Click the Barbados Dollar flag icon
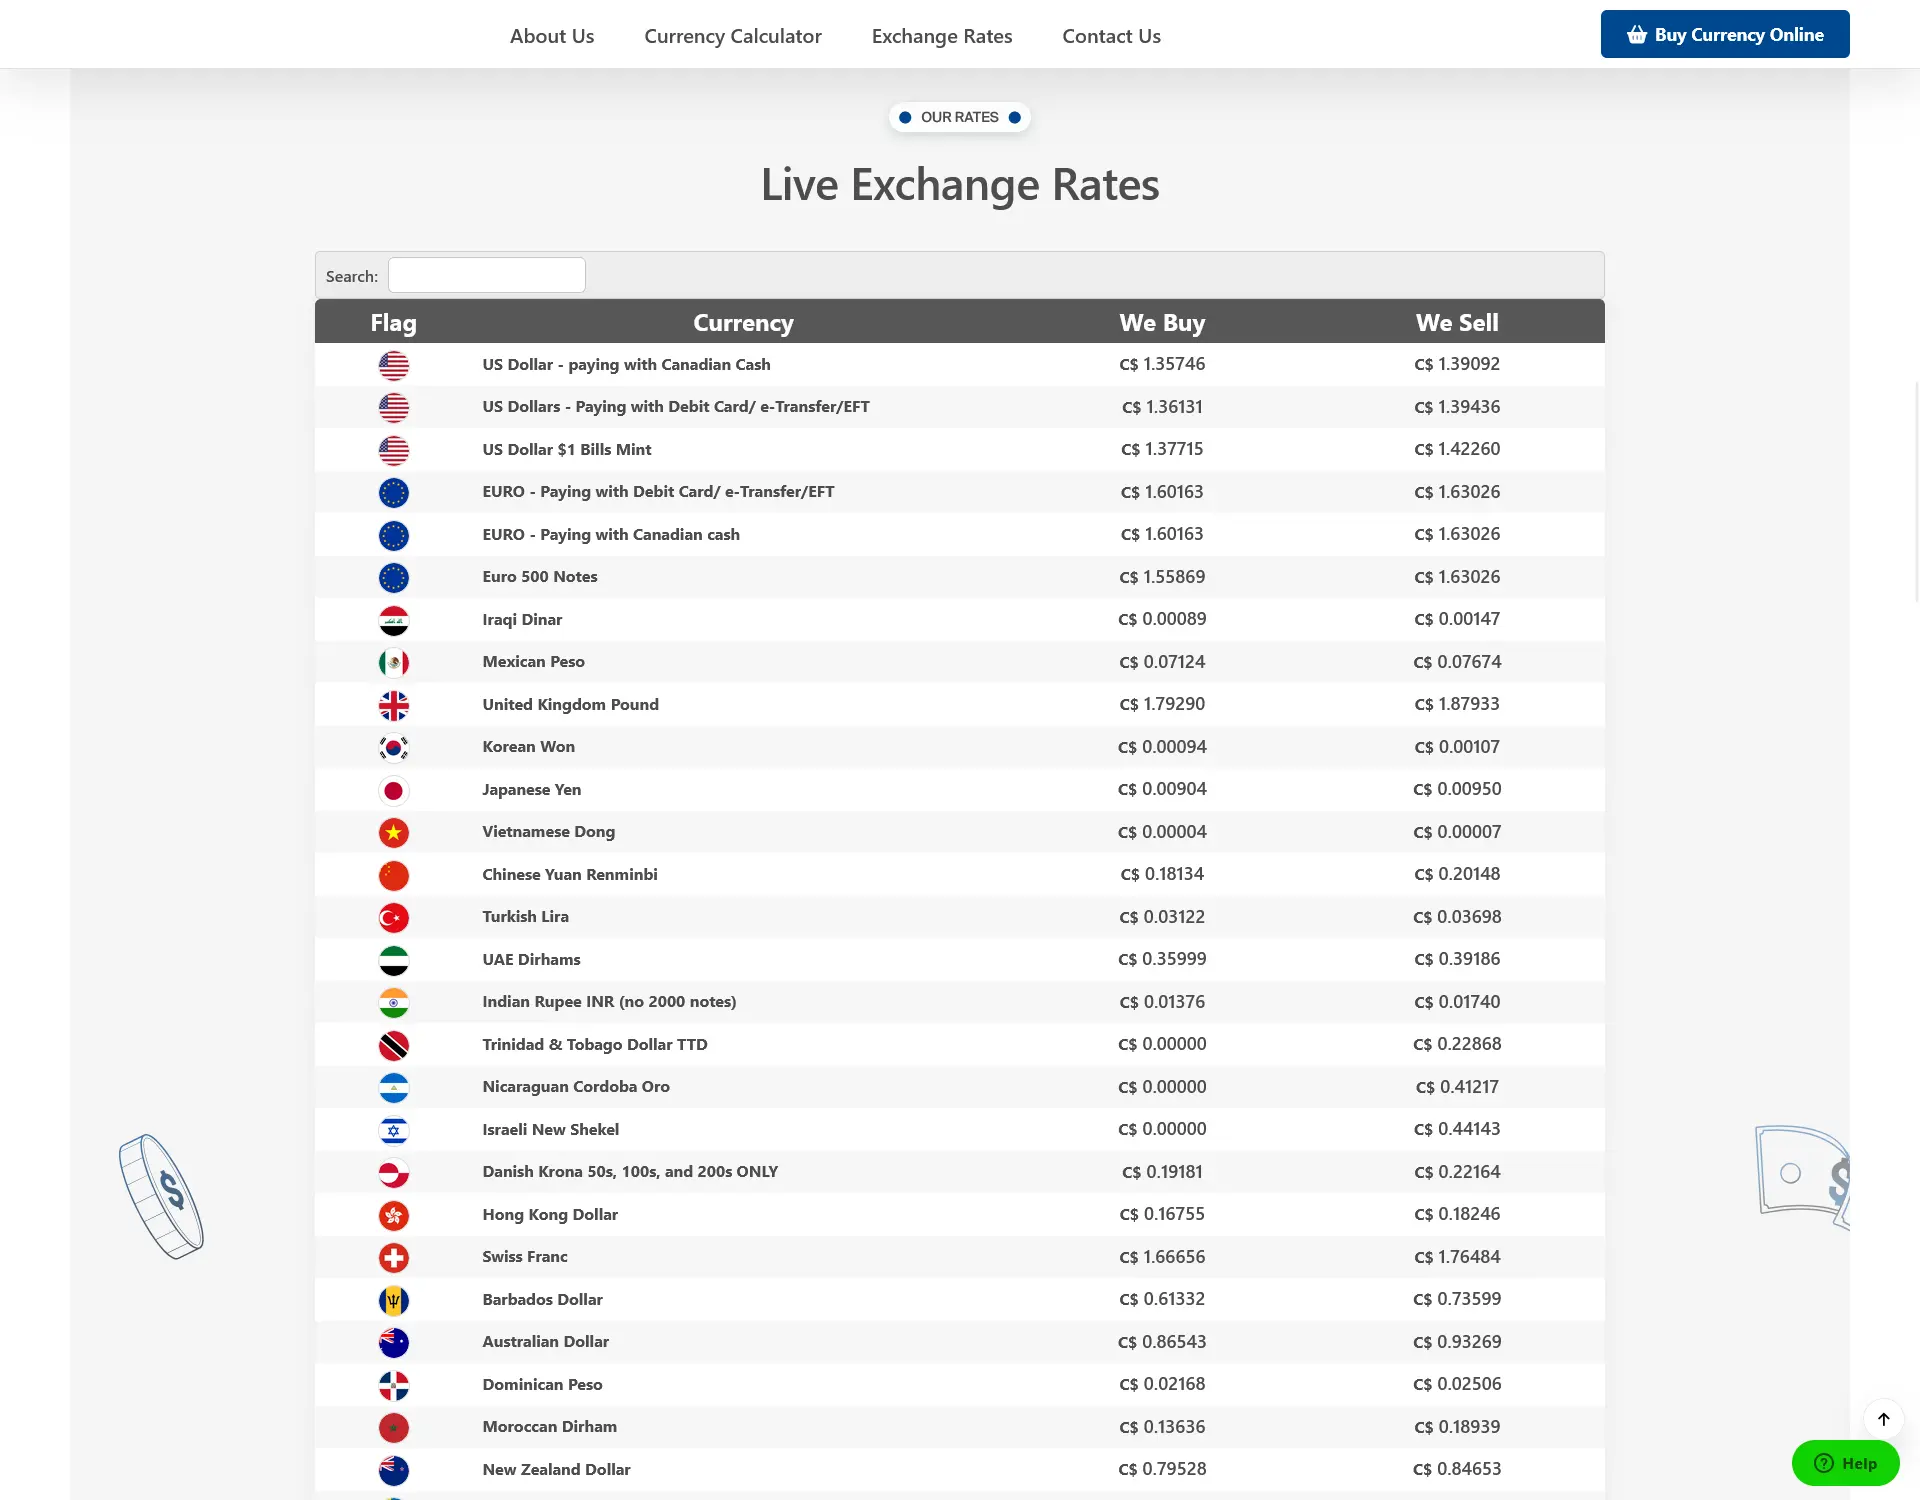 point(394,1301)
